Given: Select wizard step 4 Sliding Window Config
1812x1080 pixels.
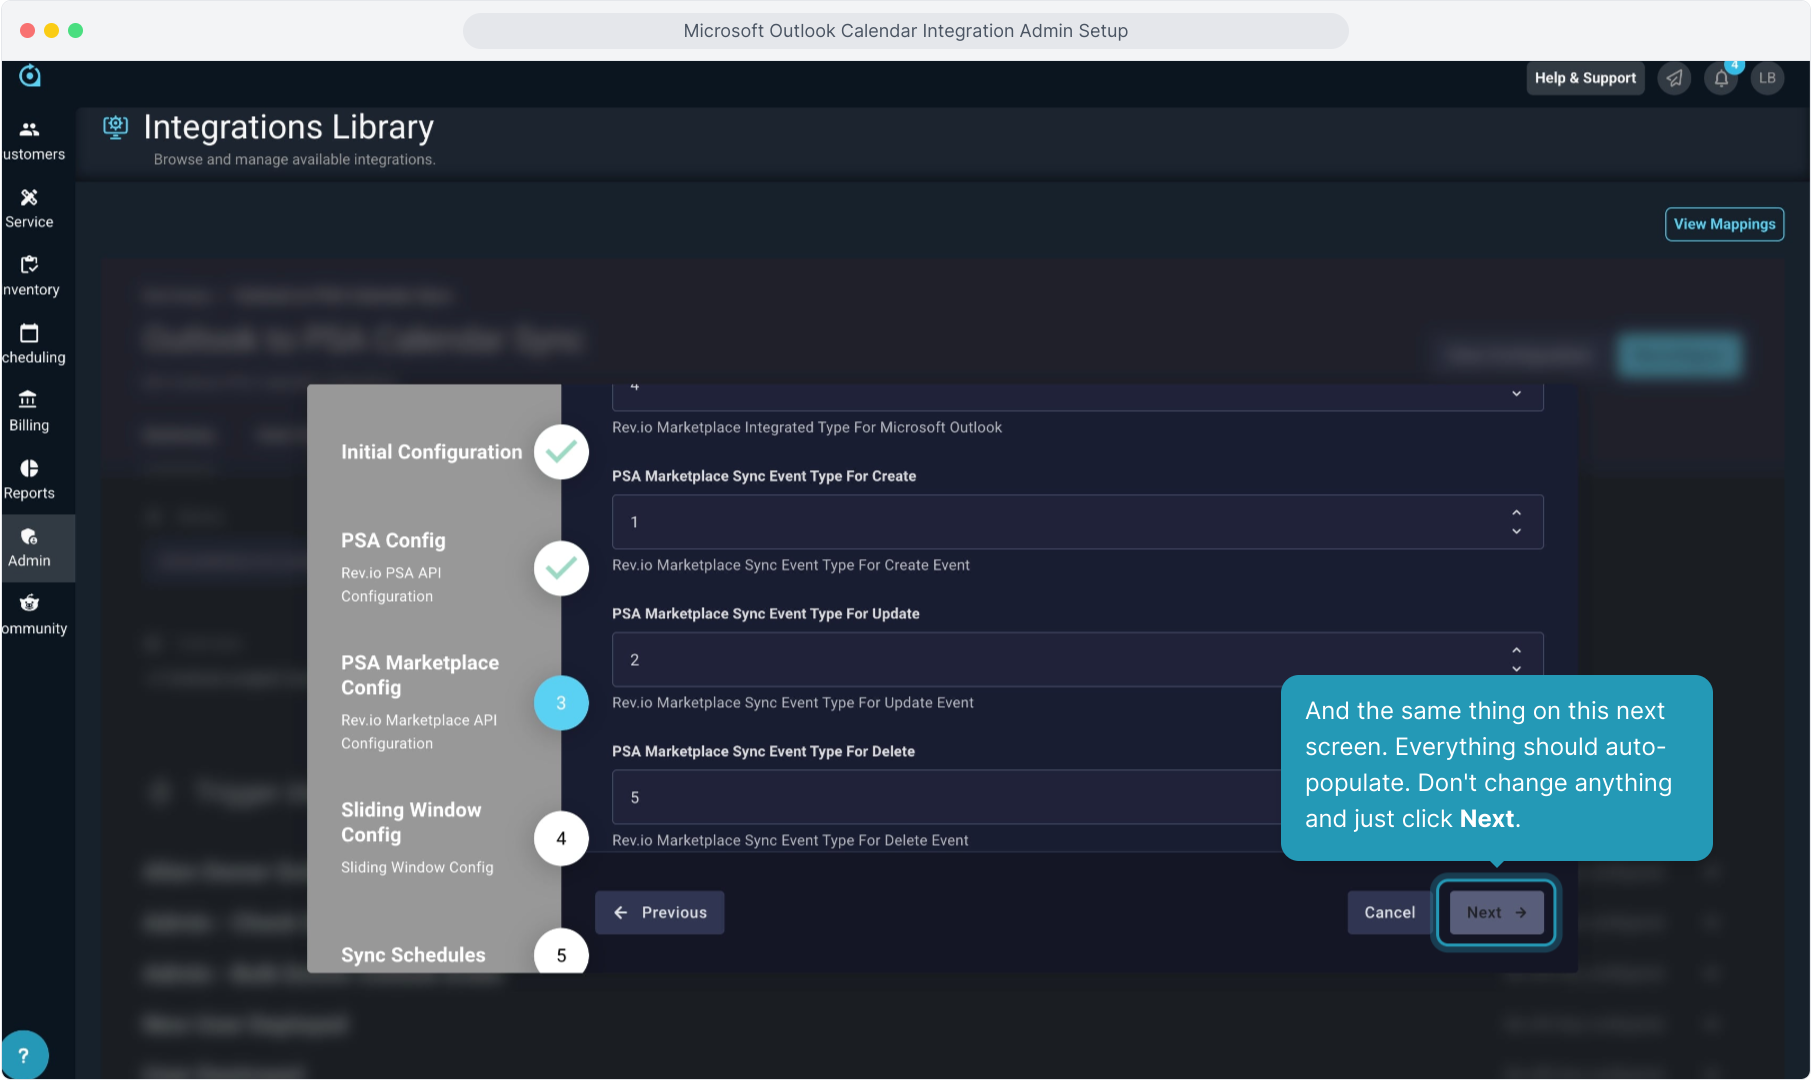Looking at the screenshot, I should pyautogui.click(x=560, y=838).
